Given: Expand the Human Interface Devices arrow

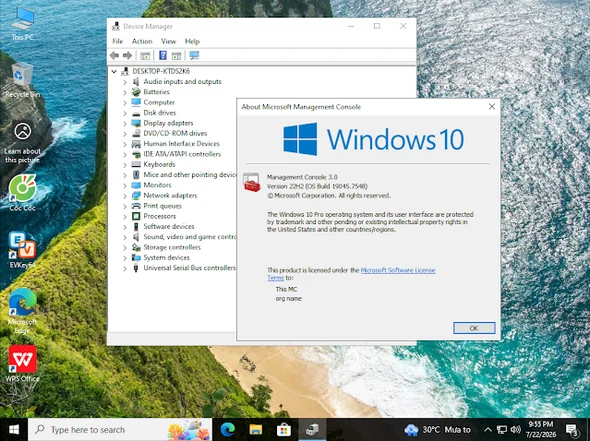Looking at the screenshot, I should point(125,144).
